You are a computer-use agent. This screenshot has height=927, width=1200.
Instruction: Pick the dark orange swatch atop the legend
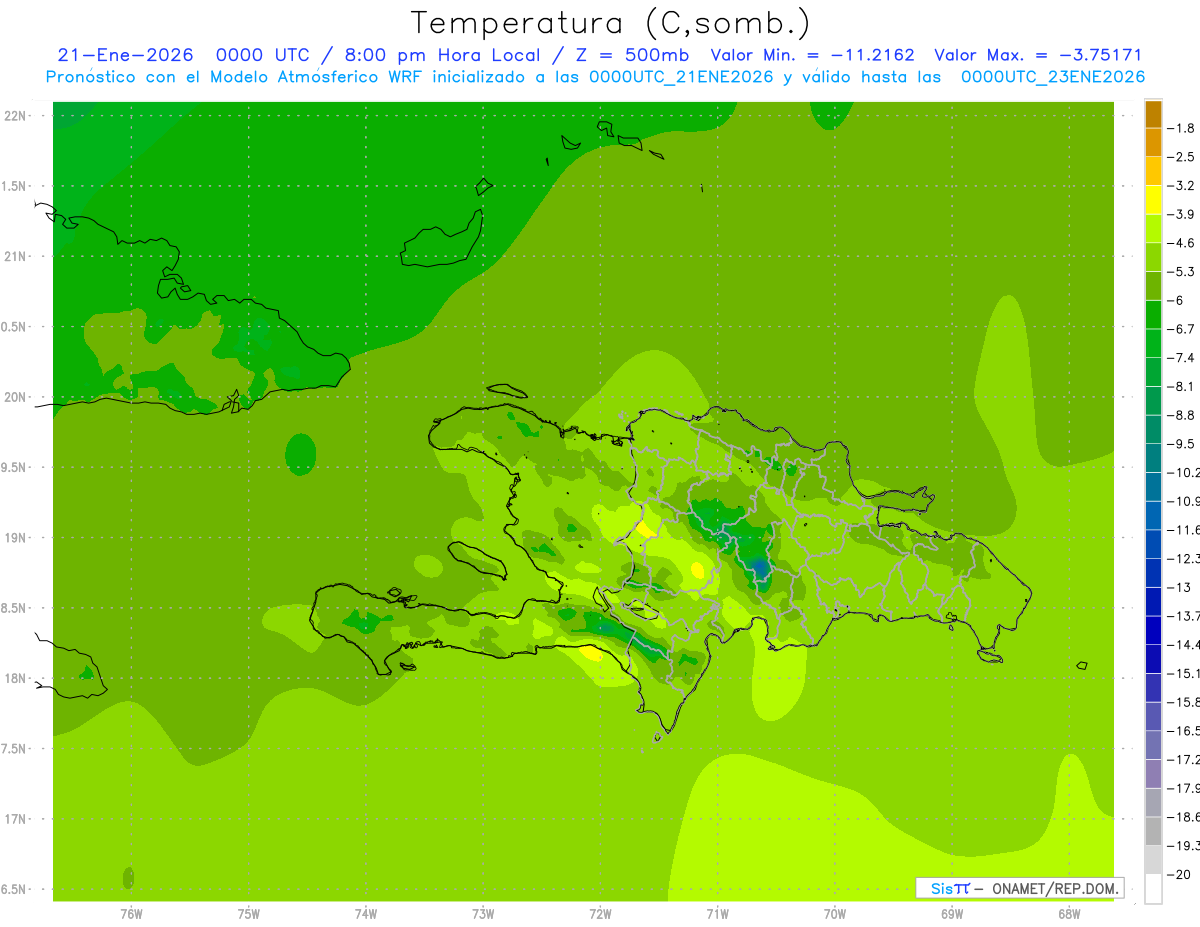[x=1153, y=114]
